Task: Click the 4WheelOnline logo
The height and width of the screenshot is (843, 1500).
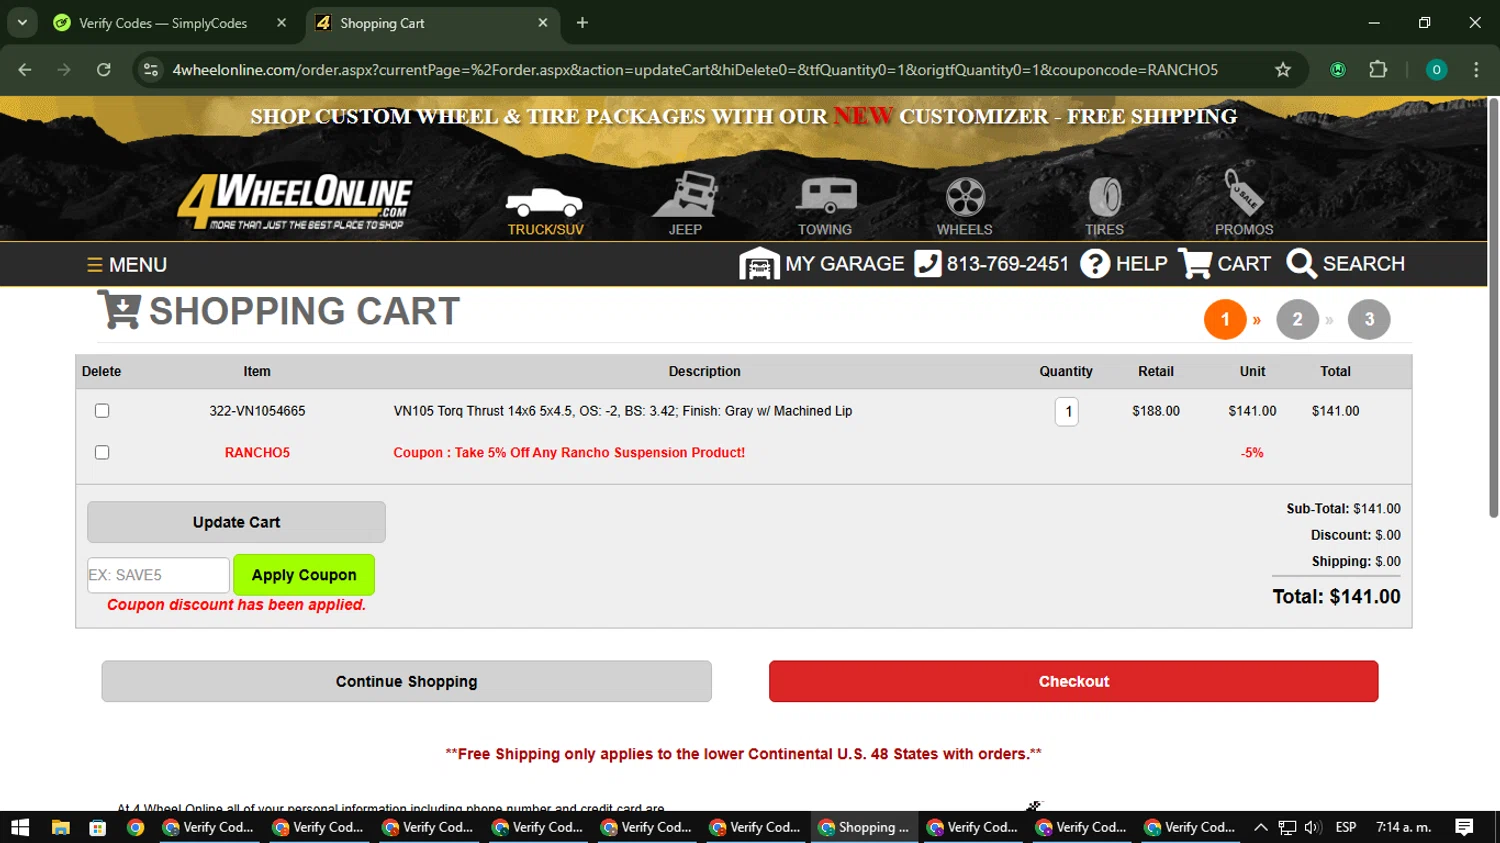Action: (x=295, y=202)
